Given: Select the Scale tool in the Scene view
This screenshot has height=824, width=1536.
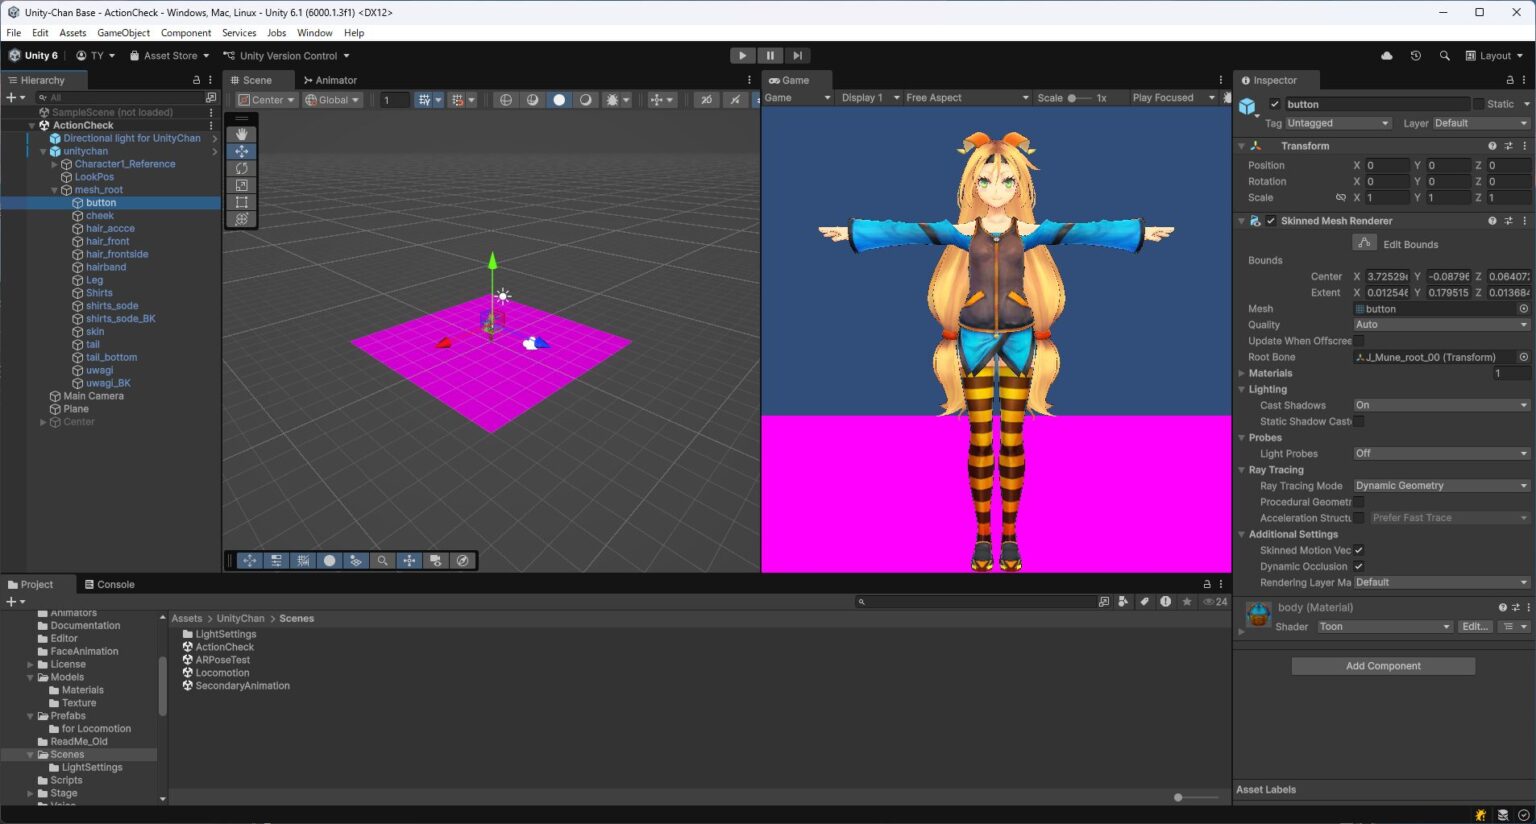Looking at the screenshot, I should [x=241, y=185].
